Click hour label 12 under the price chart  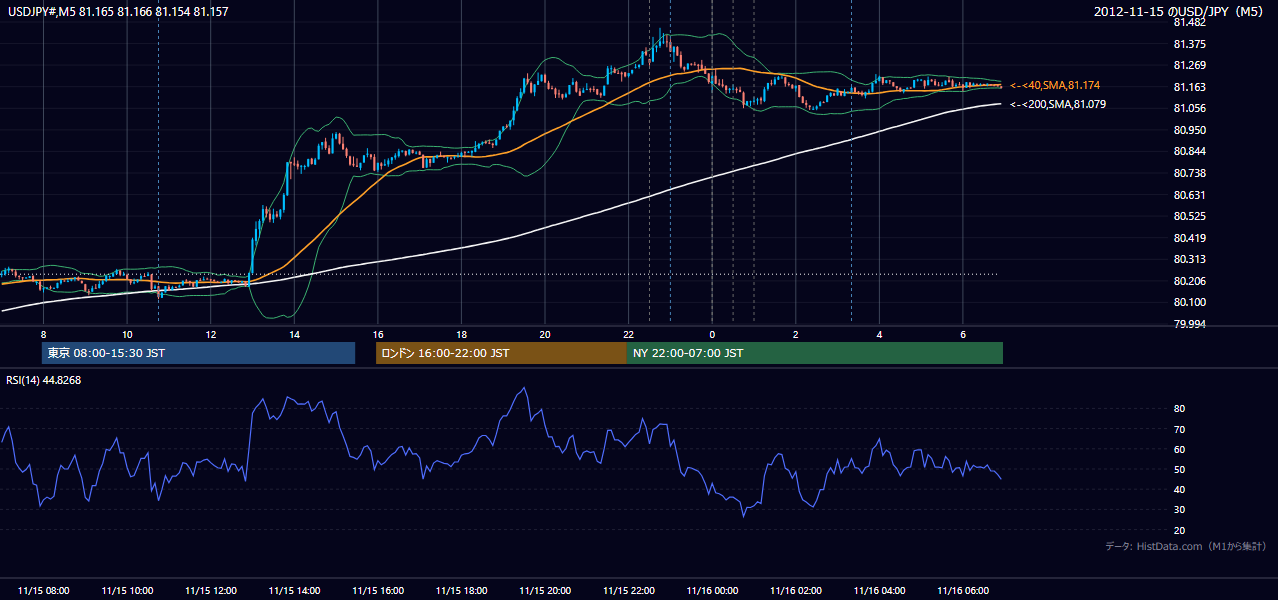(x=210, y=333)
